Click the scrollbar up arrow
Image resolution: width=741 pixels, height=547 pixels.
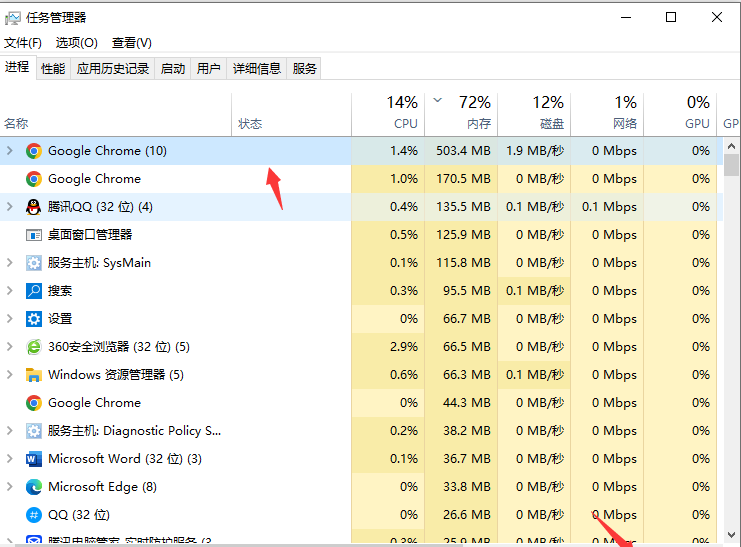click(x=732, y=146)
